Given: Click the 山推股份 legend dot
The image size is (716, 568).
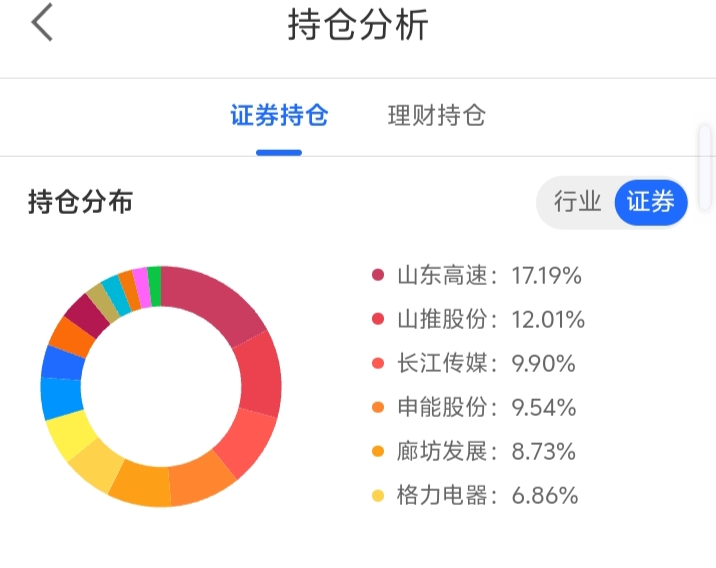Looking at the screenshot, I should 378,319.
